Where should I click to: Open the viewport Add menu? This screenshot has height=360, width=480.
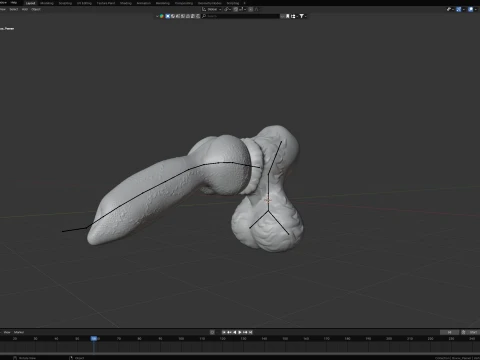pos(25,9)
